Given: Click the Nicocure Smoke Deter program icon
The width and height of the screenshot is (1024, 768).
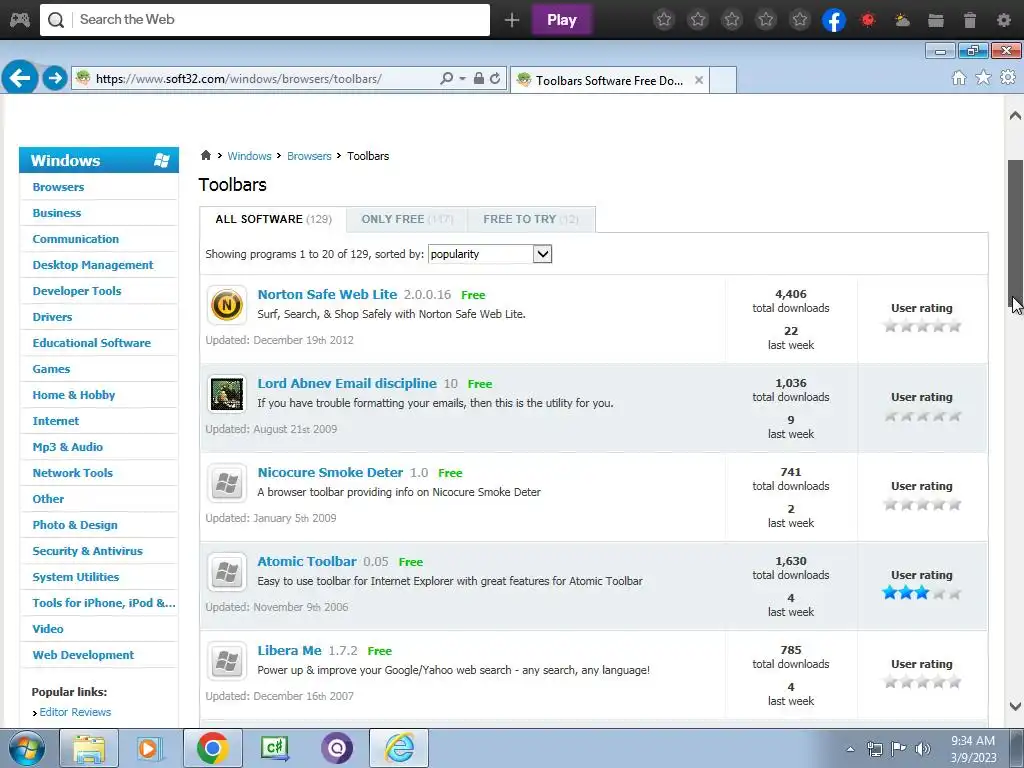Looking at the screenshot, I should pos(227,483).
